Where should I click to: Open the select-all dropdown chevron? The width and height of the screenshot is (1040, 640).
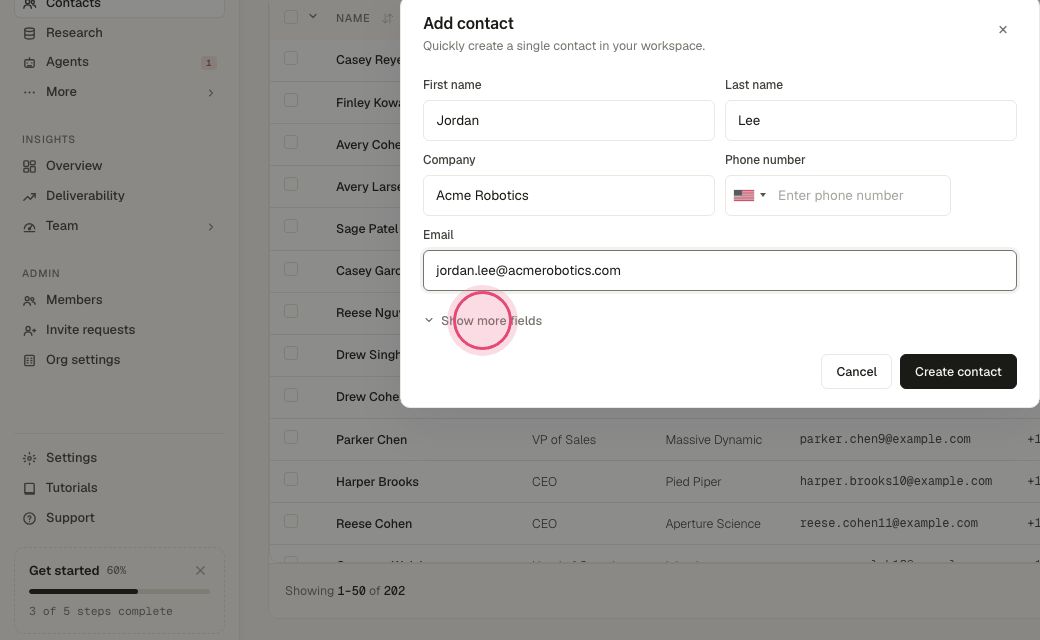click(x=313, y=17)
